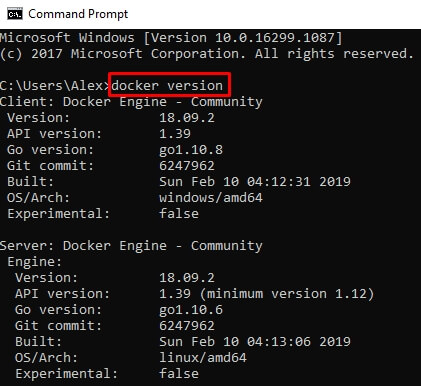Viewport: 421px width, 386px height.
Task: Click the server API '1.39 (minimum version 1.12)'
Action: (x=267, y=294)
